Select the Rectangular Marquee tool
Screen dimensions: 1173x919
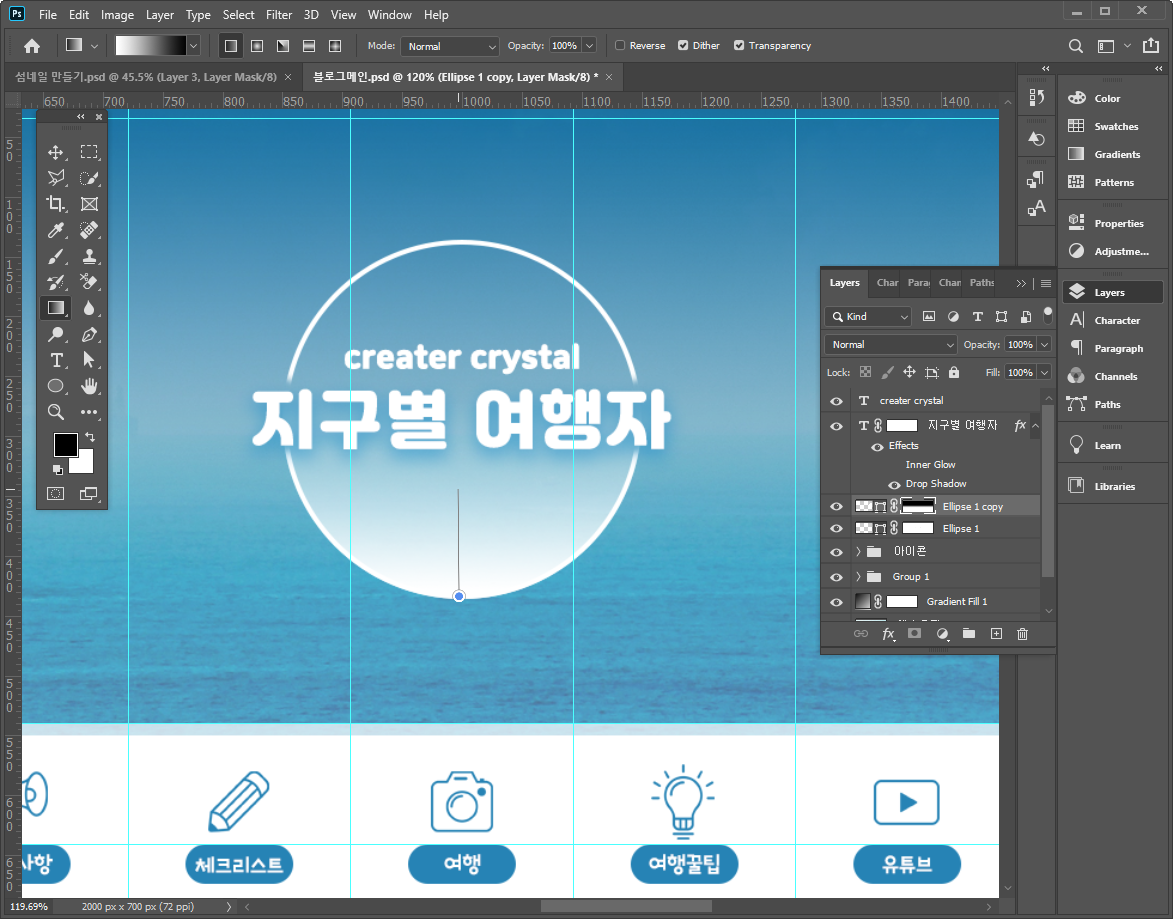[89, 153]
